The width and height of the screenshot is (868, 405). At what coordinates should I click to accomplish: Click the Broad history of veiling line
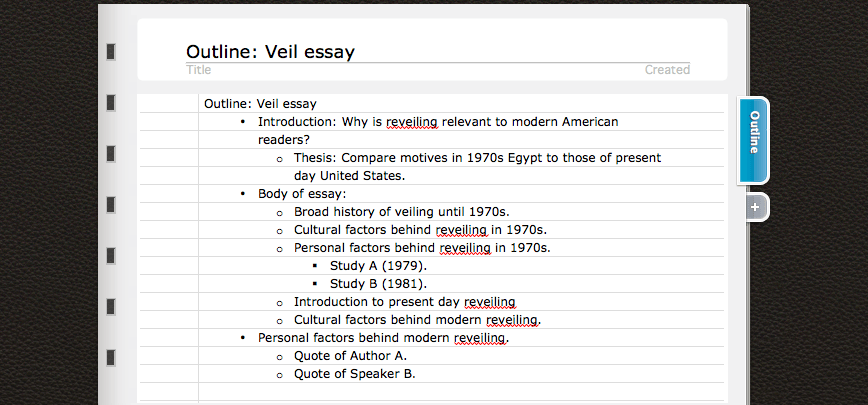tap(401, 212)
